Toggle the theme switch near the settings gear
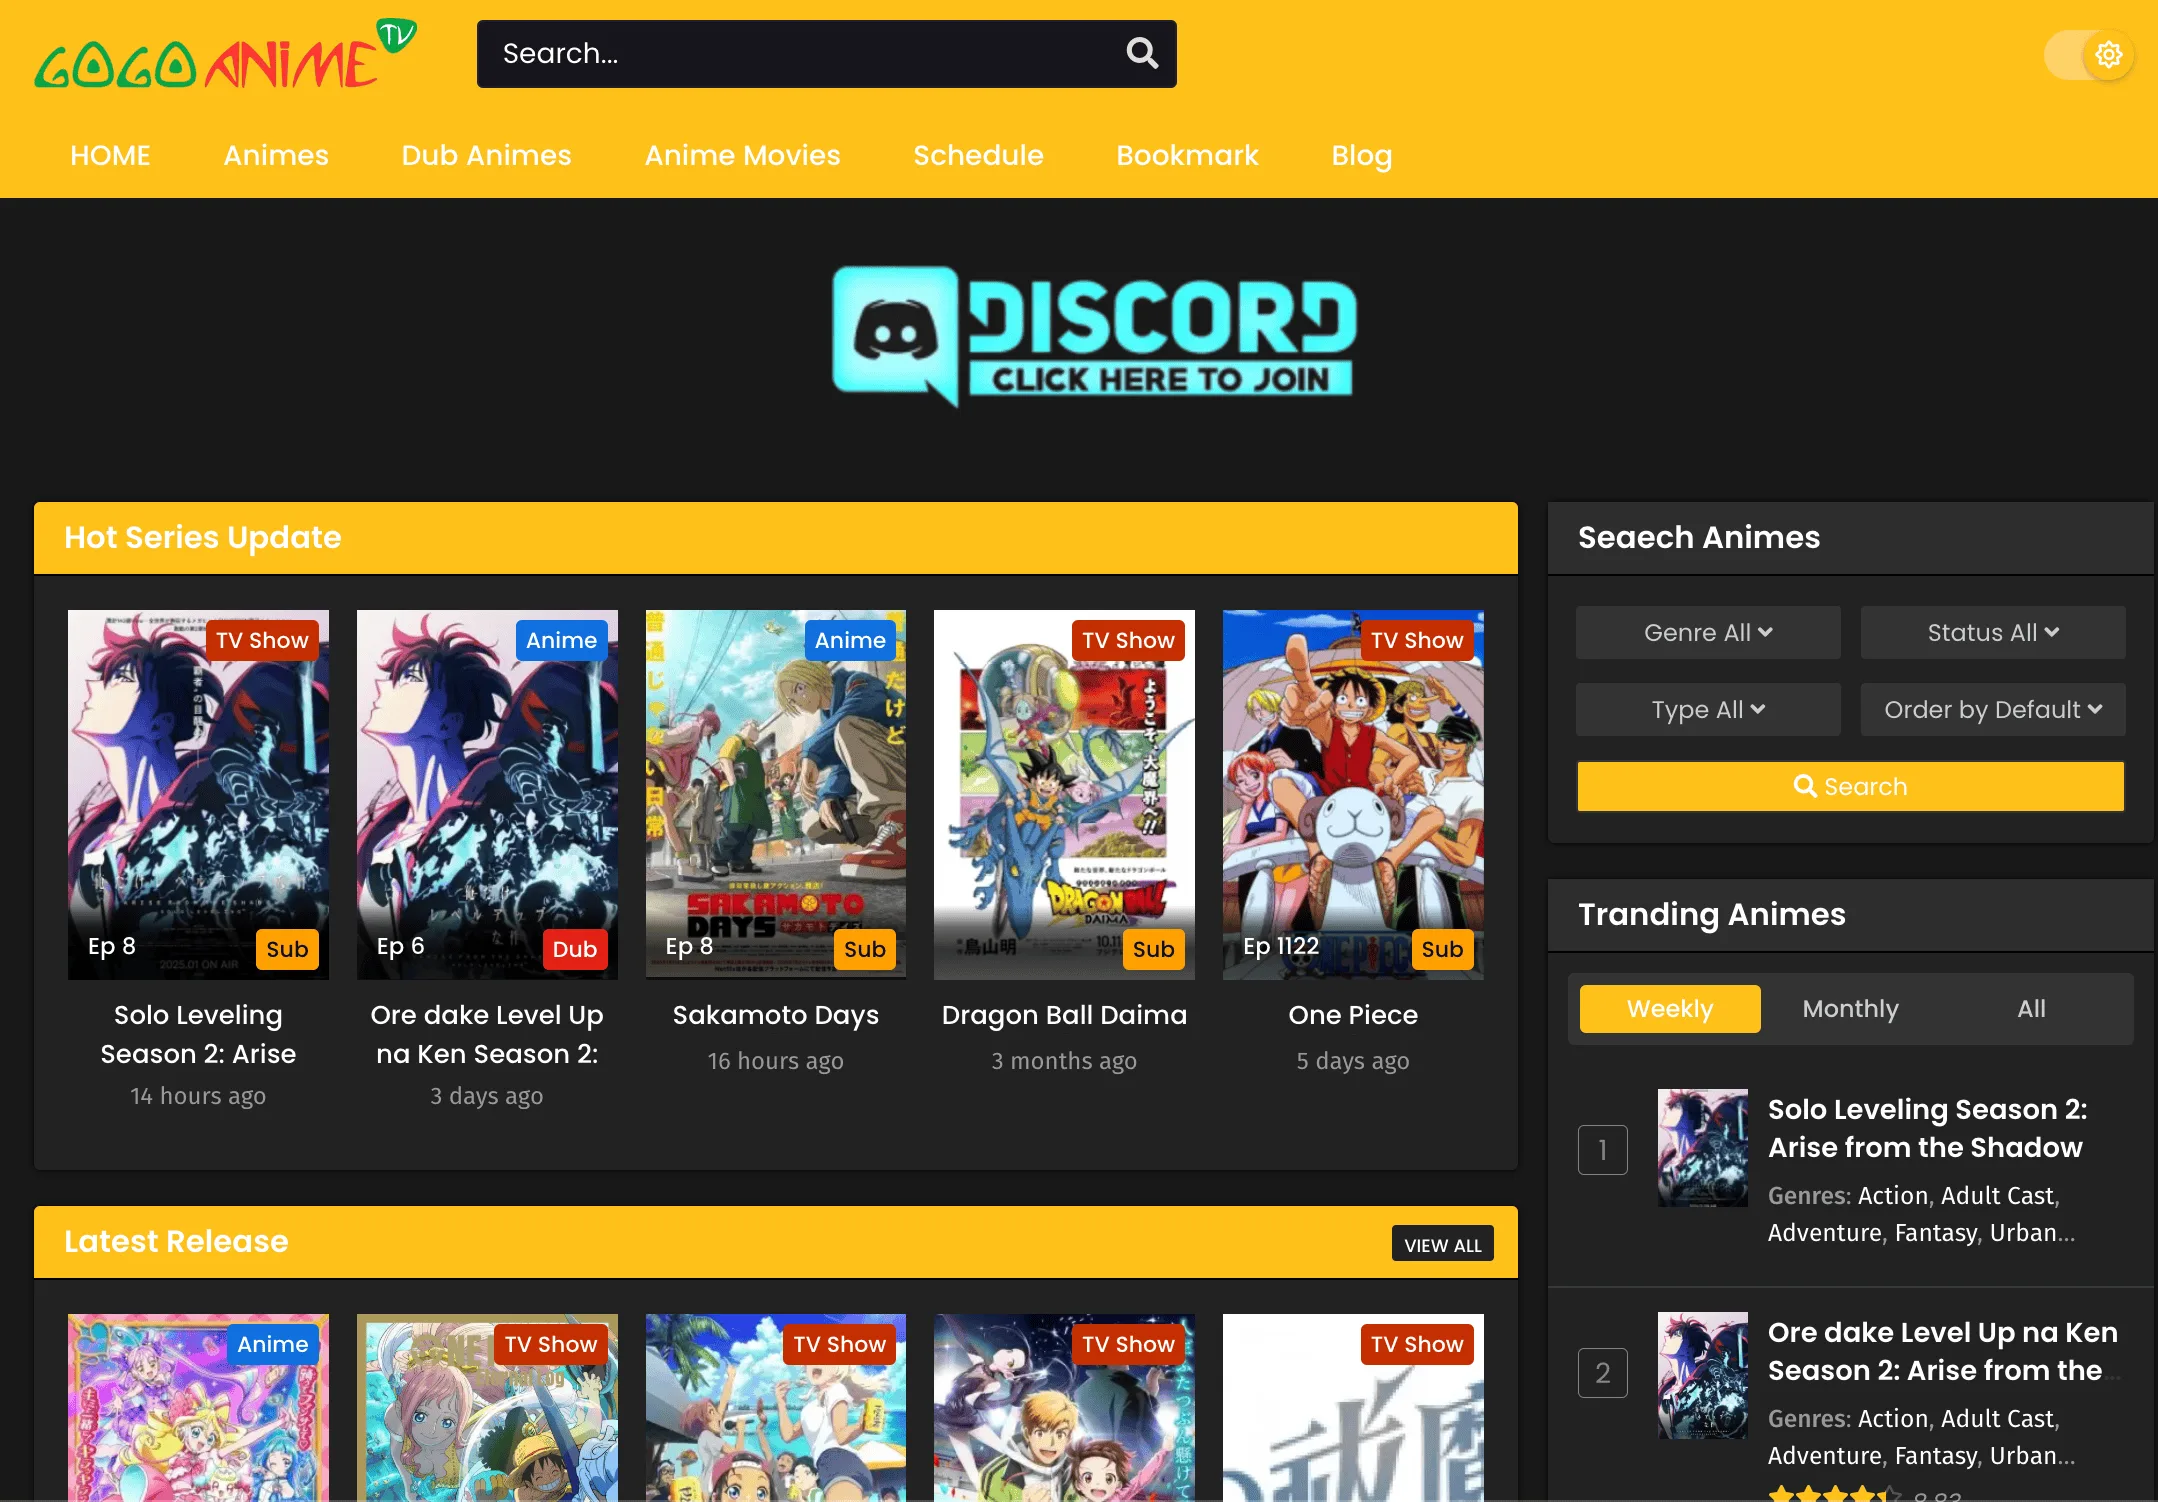2158x1502 pixels. point(2066,54)
